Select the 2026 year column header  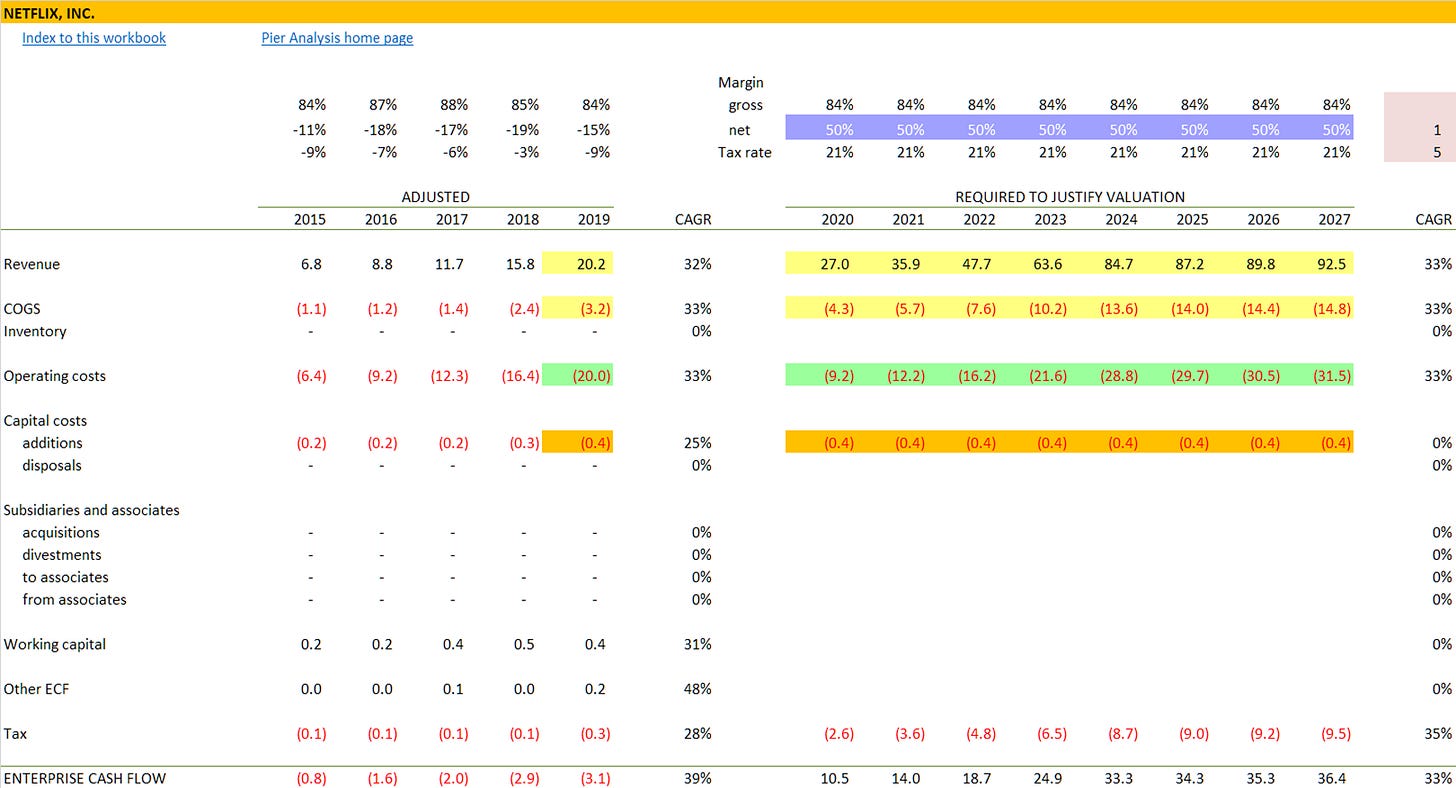click(1263, 219)
